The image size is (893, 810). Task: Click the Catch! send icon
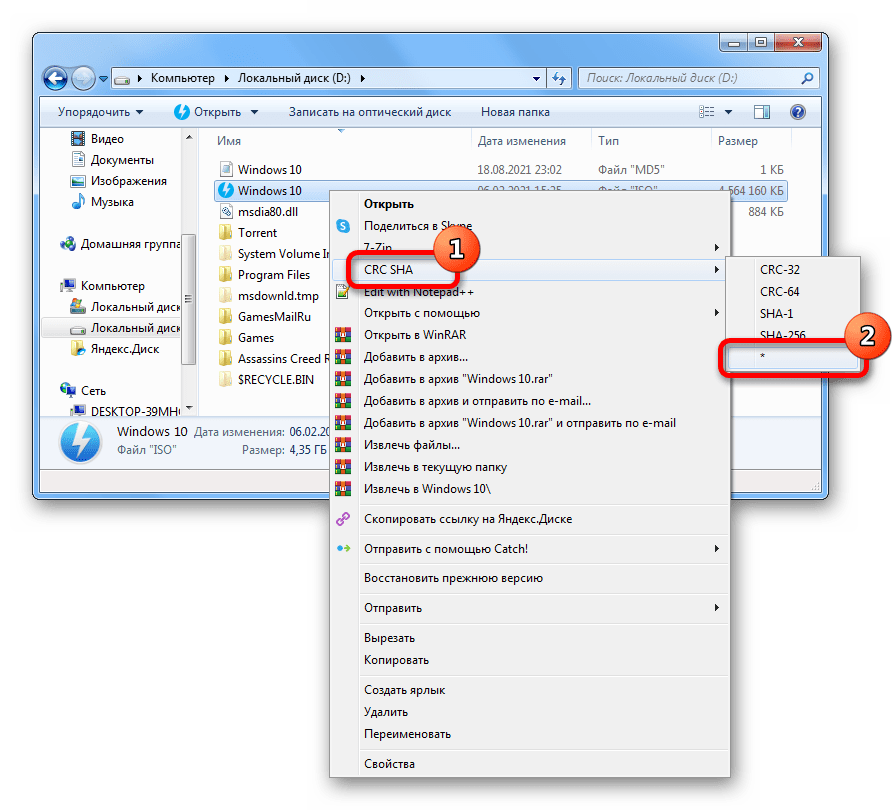pyautogui.click(x=343, y=549)
